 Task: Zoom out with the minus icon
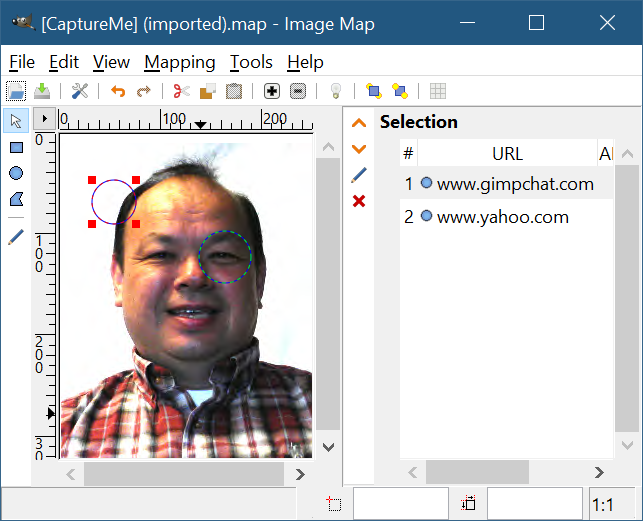pyautogui.click(x=298, y=91)
